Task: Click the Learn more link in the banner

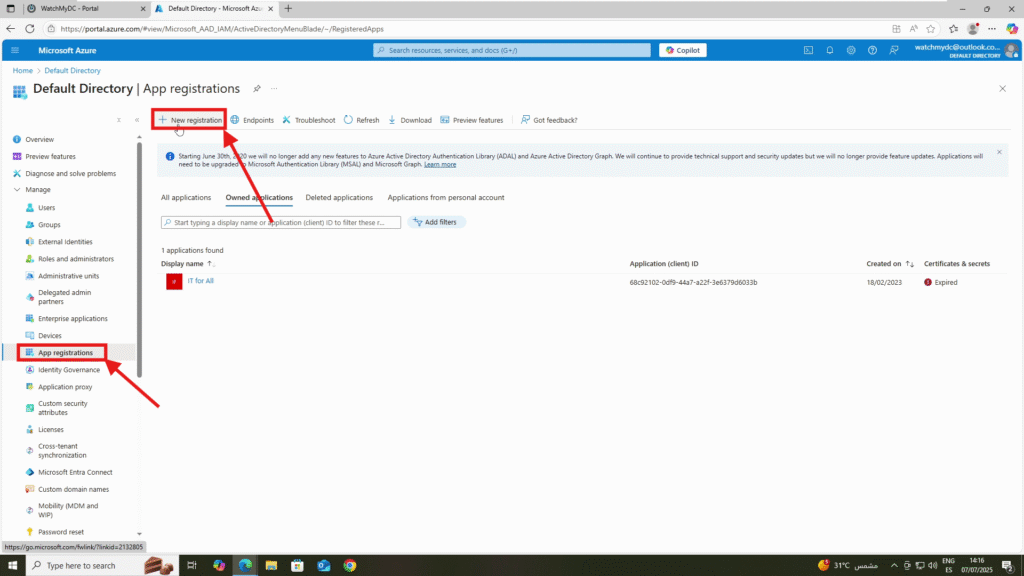Action: tap(440, 165)
